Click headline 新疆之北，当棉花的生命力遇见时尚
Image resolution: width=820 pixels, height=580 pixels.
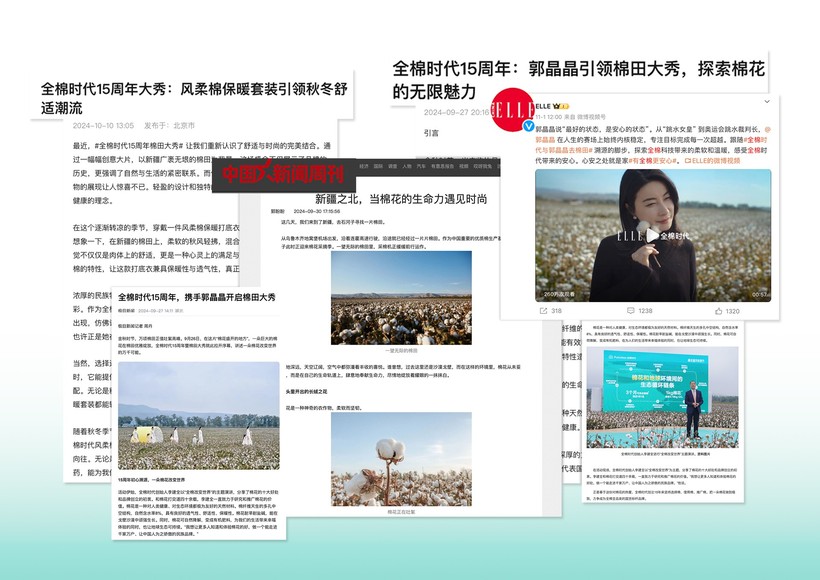pyautogui.click(x=401, y=199)
